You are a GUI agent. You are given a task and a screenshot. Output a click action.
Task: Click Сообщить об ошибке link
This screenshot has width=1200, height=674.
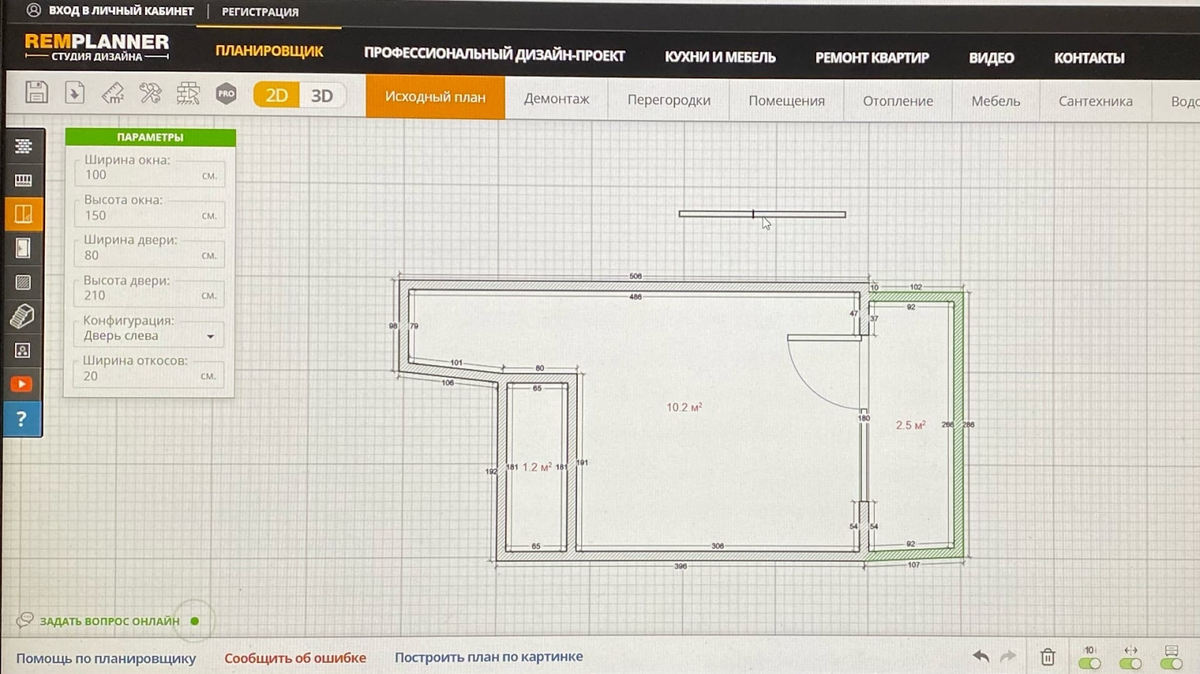point(295,658)
